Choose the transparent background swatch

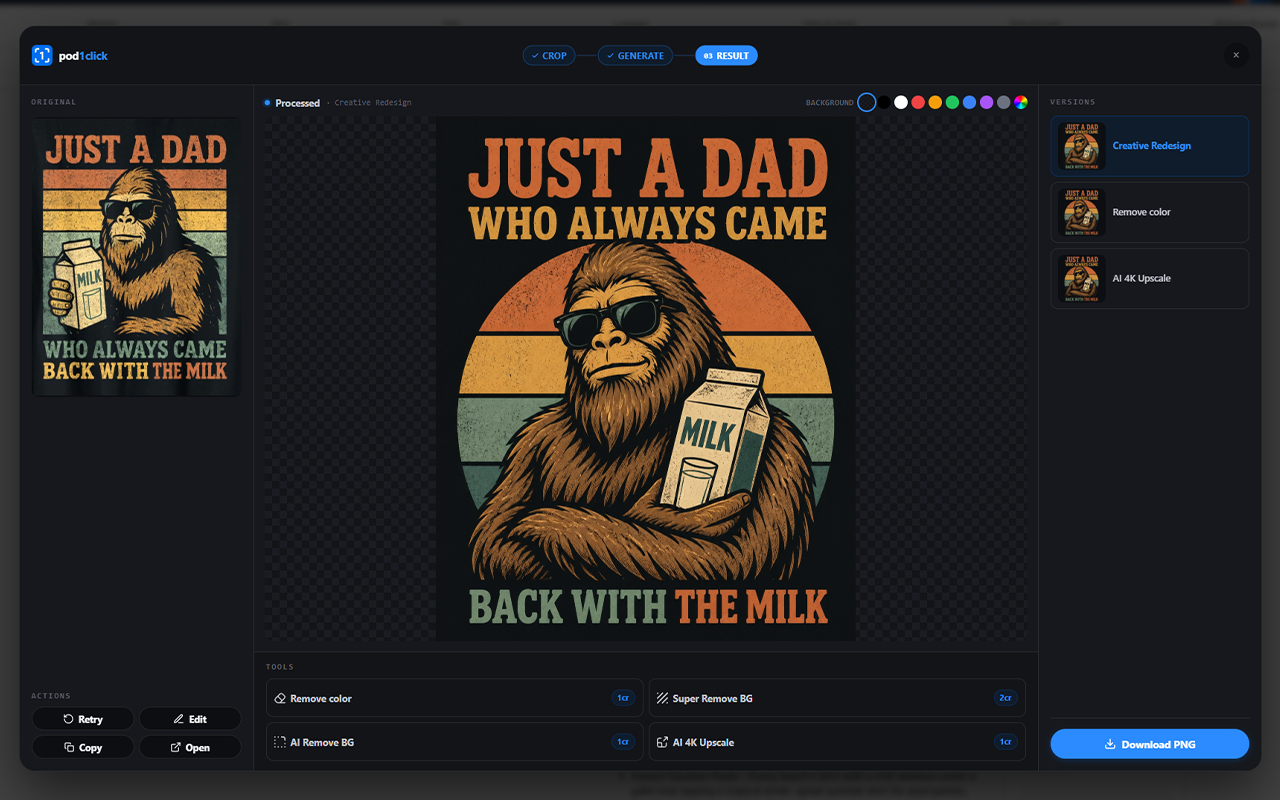(x=867, y=102)
